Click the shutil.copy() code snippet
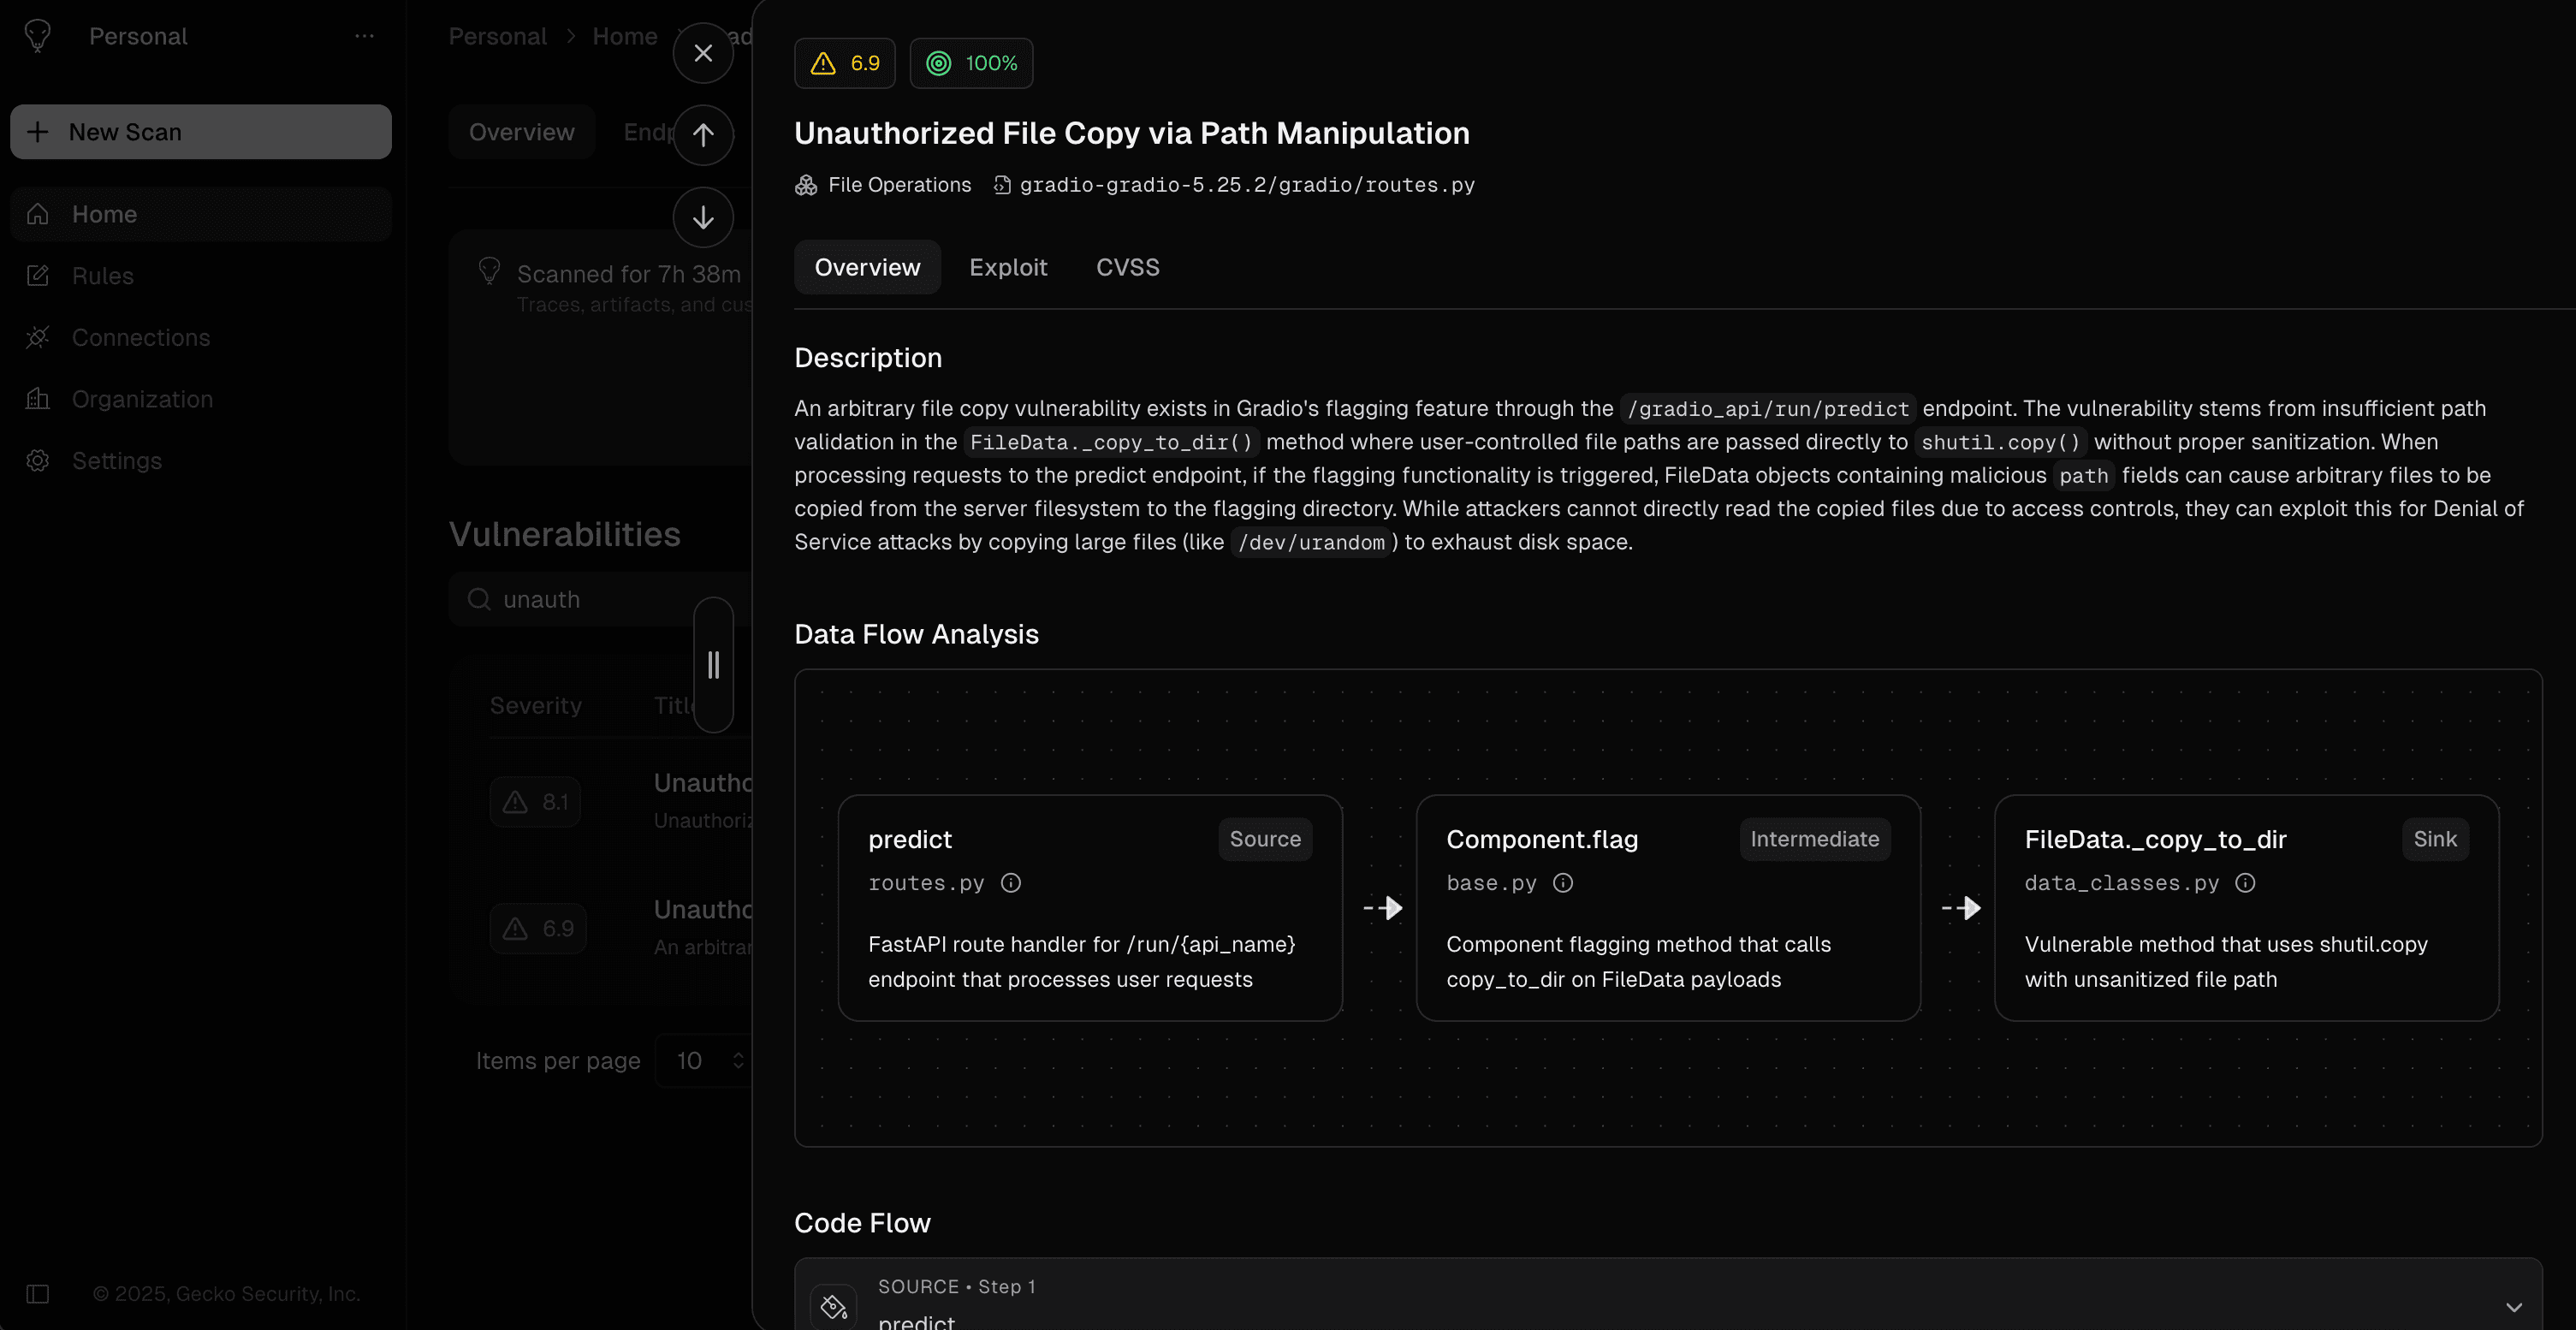The image size is (2576, 1330). click(x=2000, y=442)
